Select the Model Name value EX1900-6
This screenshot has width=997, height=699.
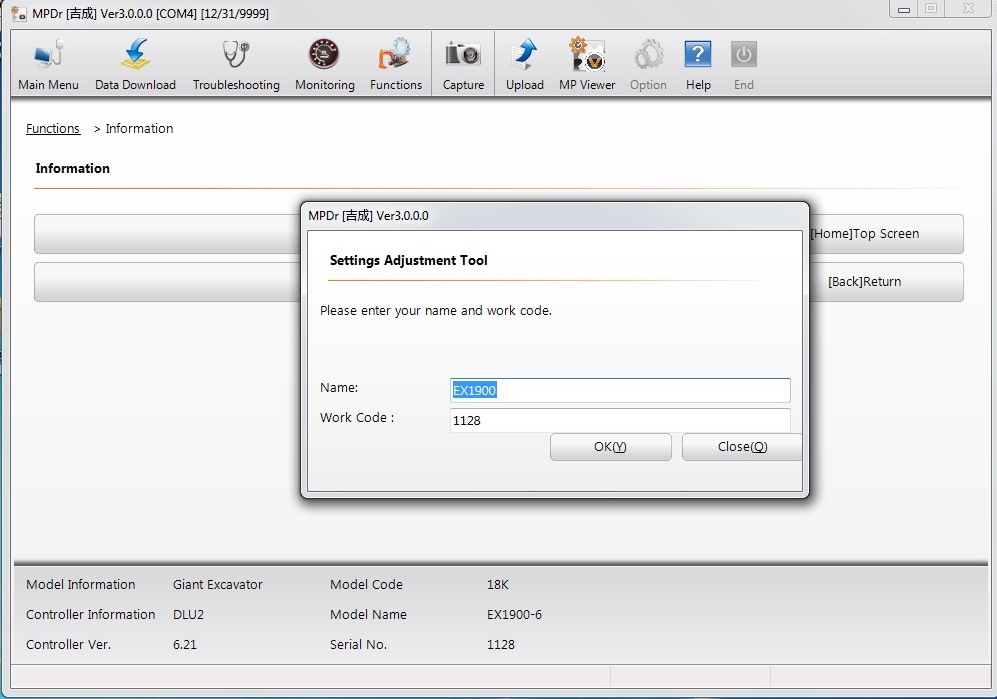pyautogui.click(x=514, y=614)
